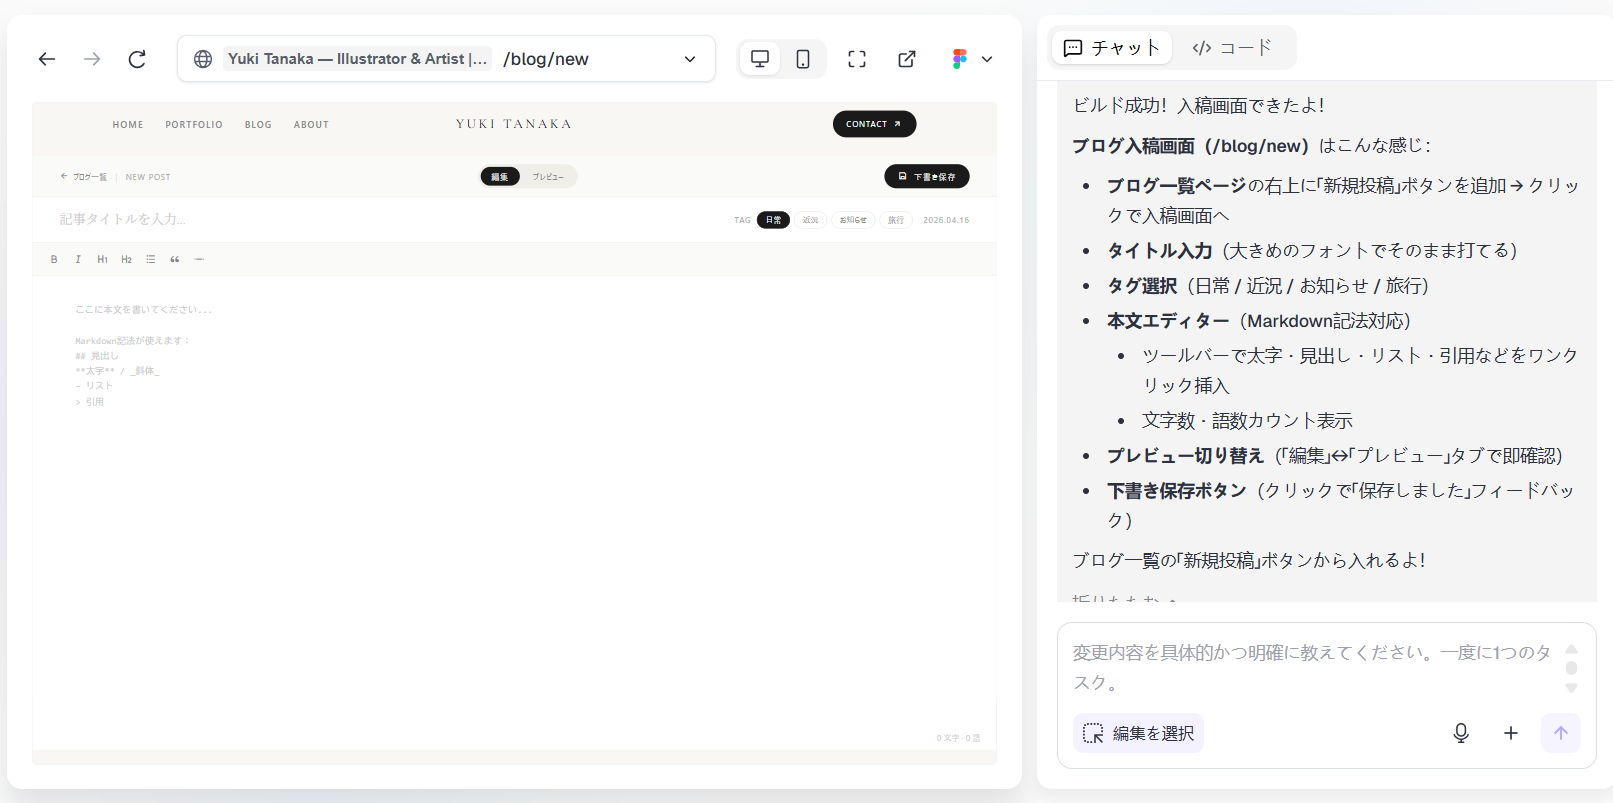Image resolution: width=1613 pixels, height=803 pixels.
Task: Return to ブログ一覧 via back link
Action: (84, 177)
